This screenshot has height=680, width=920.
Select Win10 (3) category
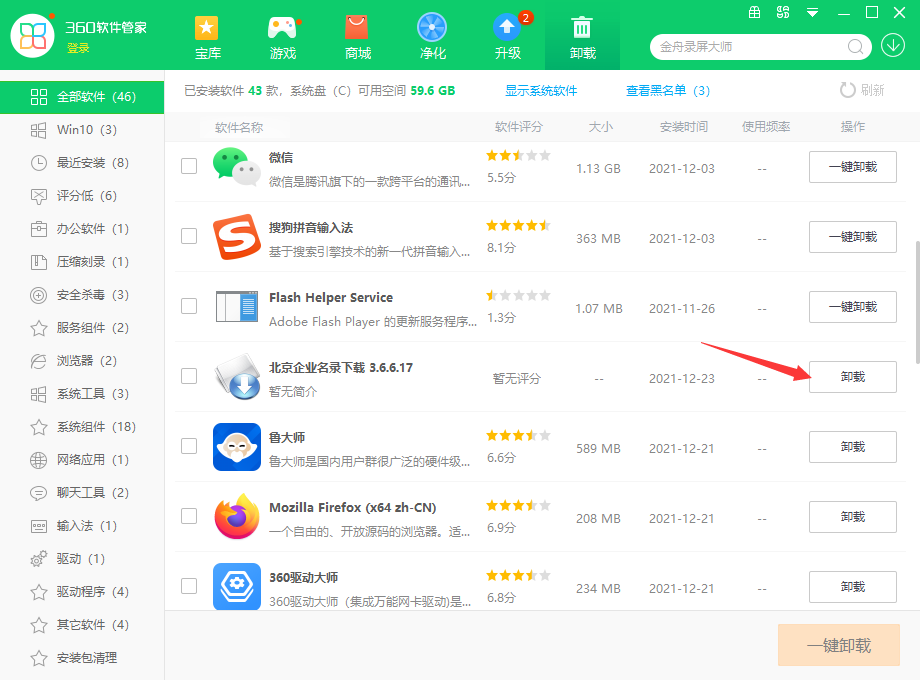click(x=82, y=130)
